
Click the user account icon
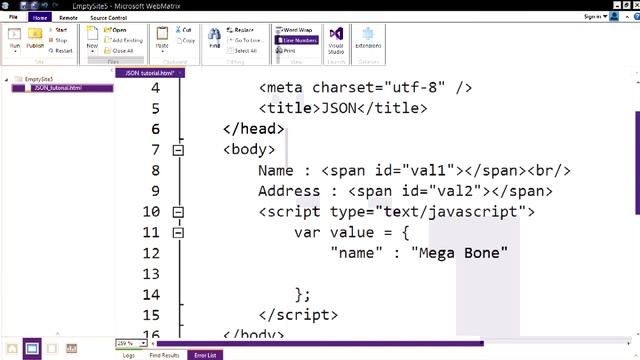click(x=614, y=16)
